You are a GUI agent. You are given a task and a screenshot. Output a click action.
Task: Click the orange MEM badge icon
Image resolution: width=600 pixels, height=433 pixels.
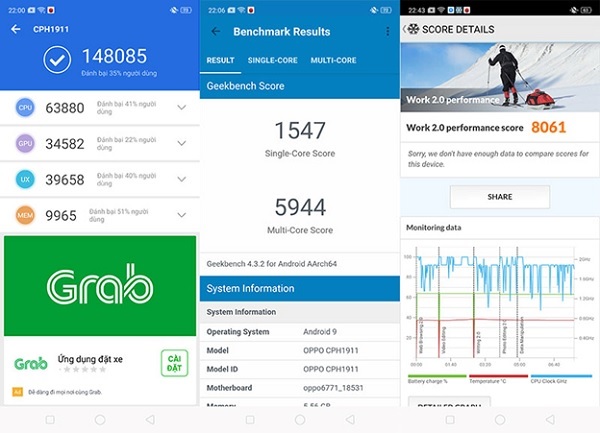pos(26,215)
